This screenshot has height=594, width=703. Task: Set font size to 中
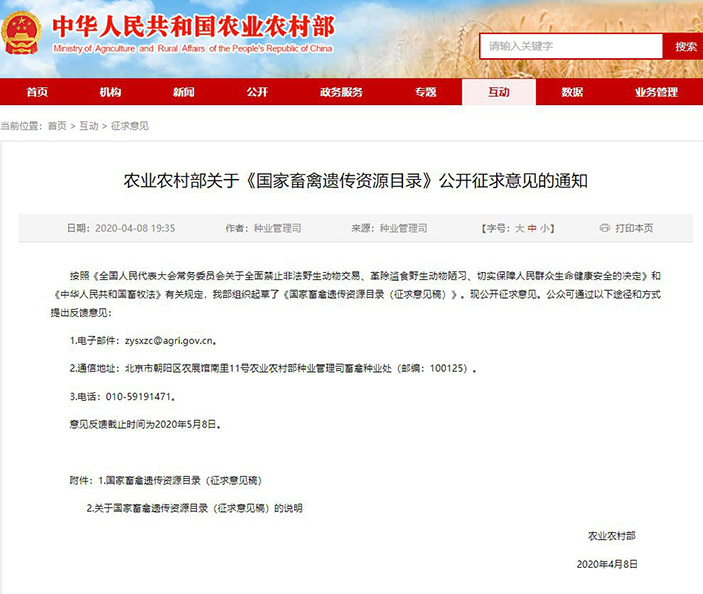point(532,228)
